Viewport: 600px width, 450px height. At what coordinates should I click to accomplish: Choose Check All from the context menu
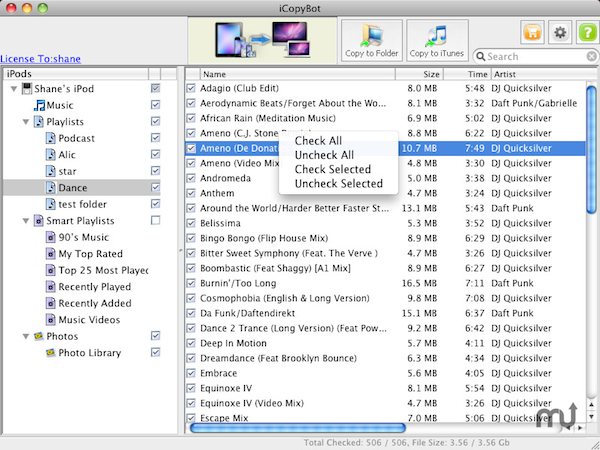pos(339,141)
